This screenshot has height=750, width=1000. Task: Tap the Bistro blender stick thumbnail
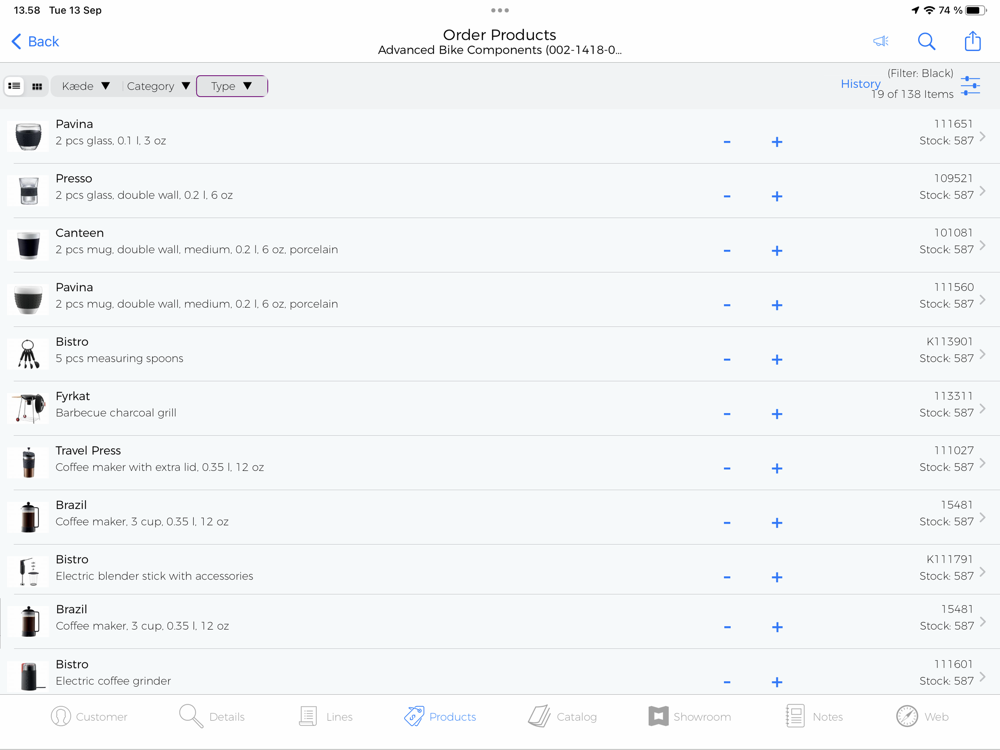pyautogui.click(x=28, y=571)
